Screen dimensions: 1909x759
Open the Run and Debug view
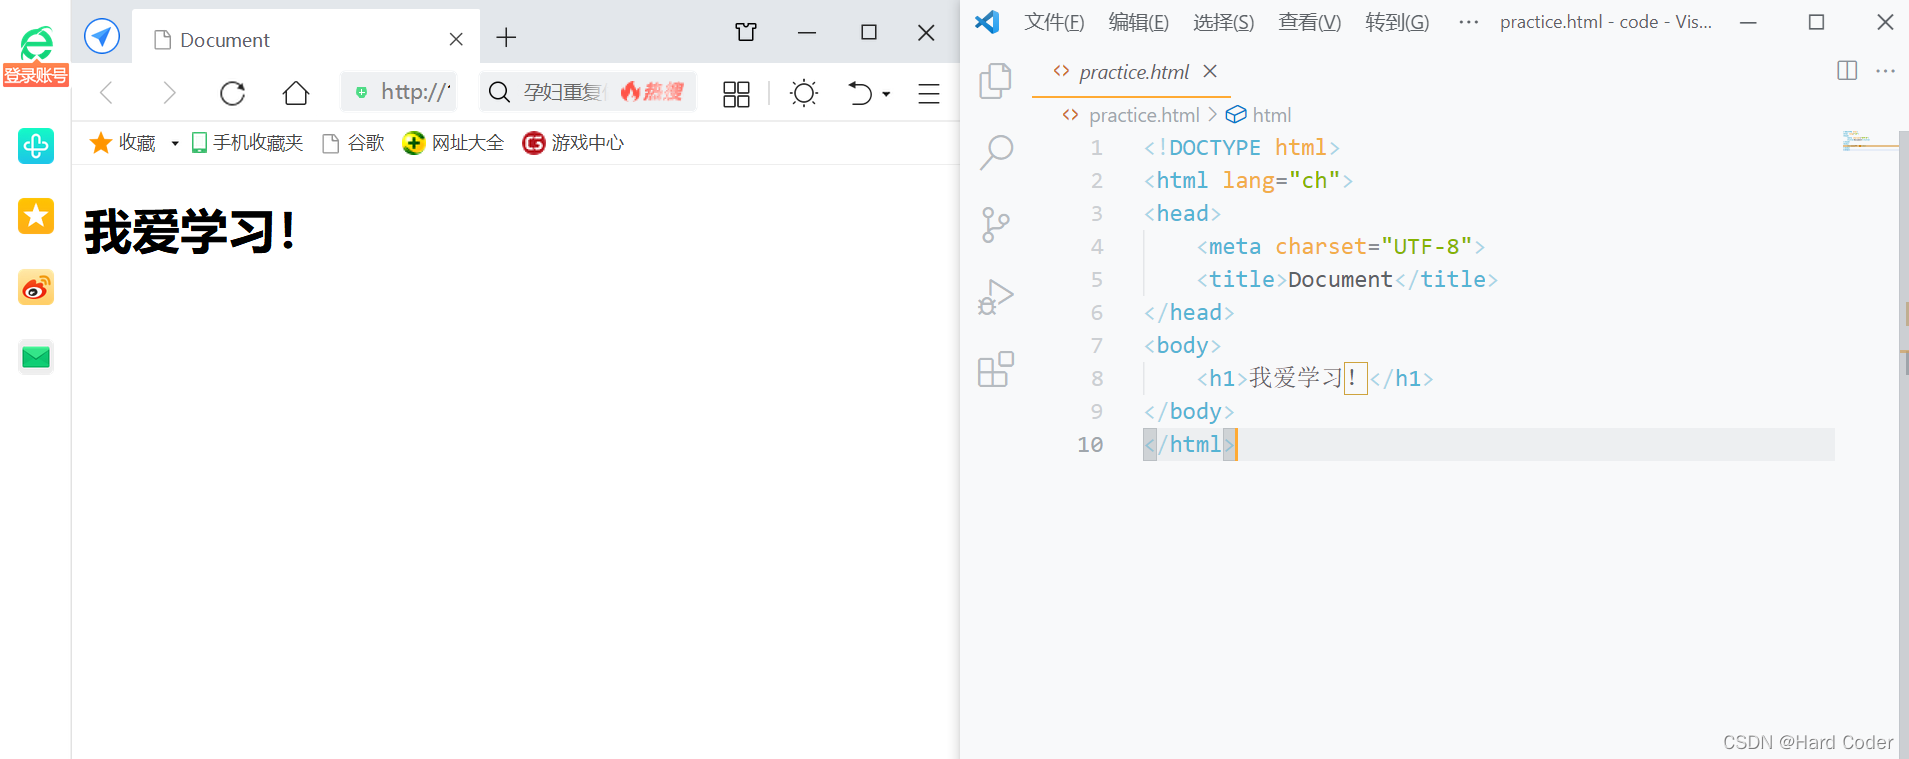click(x=995, y=297)
